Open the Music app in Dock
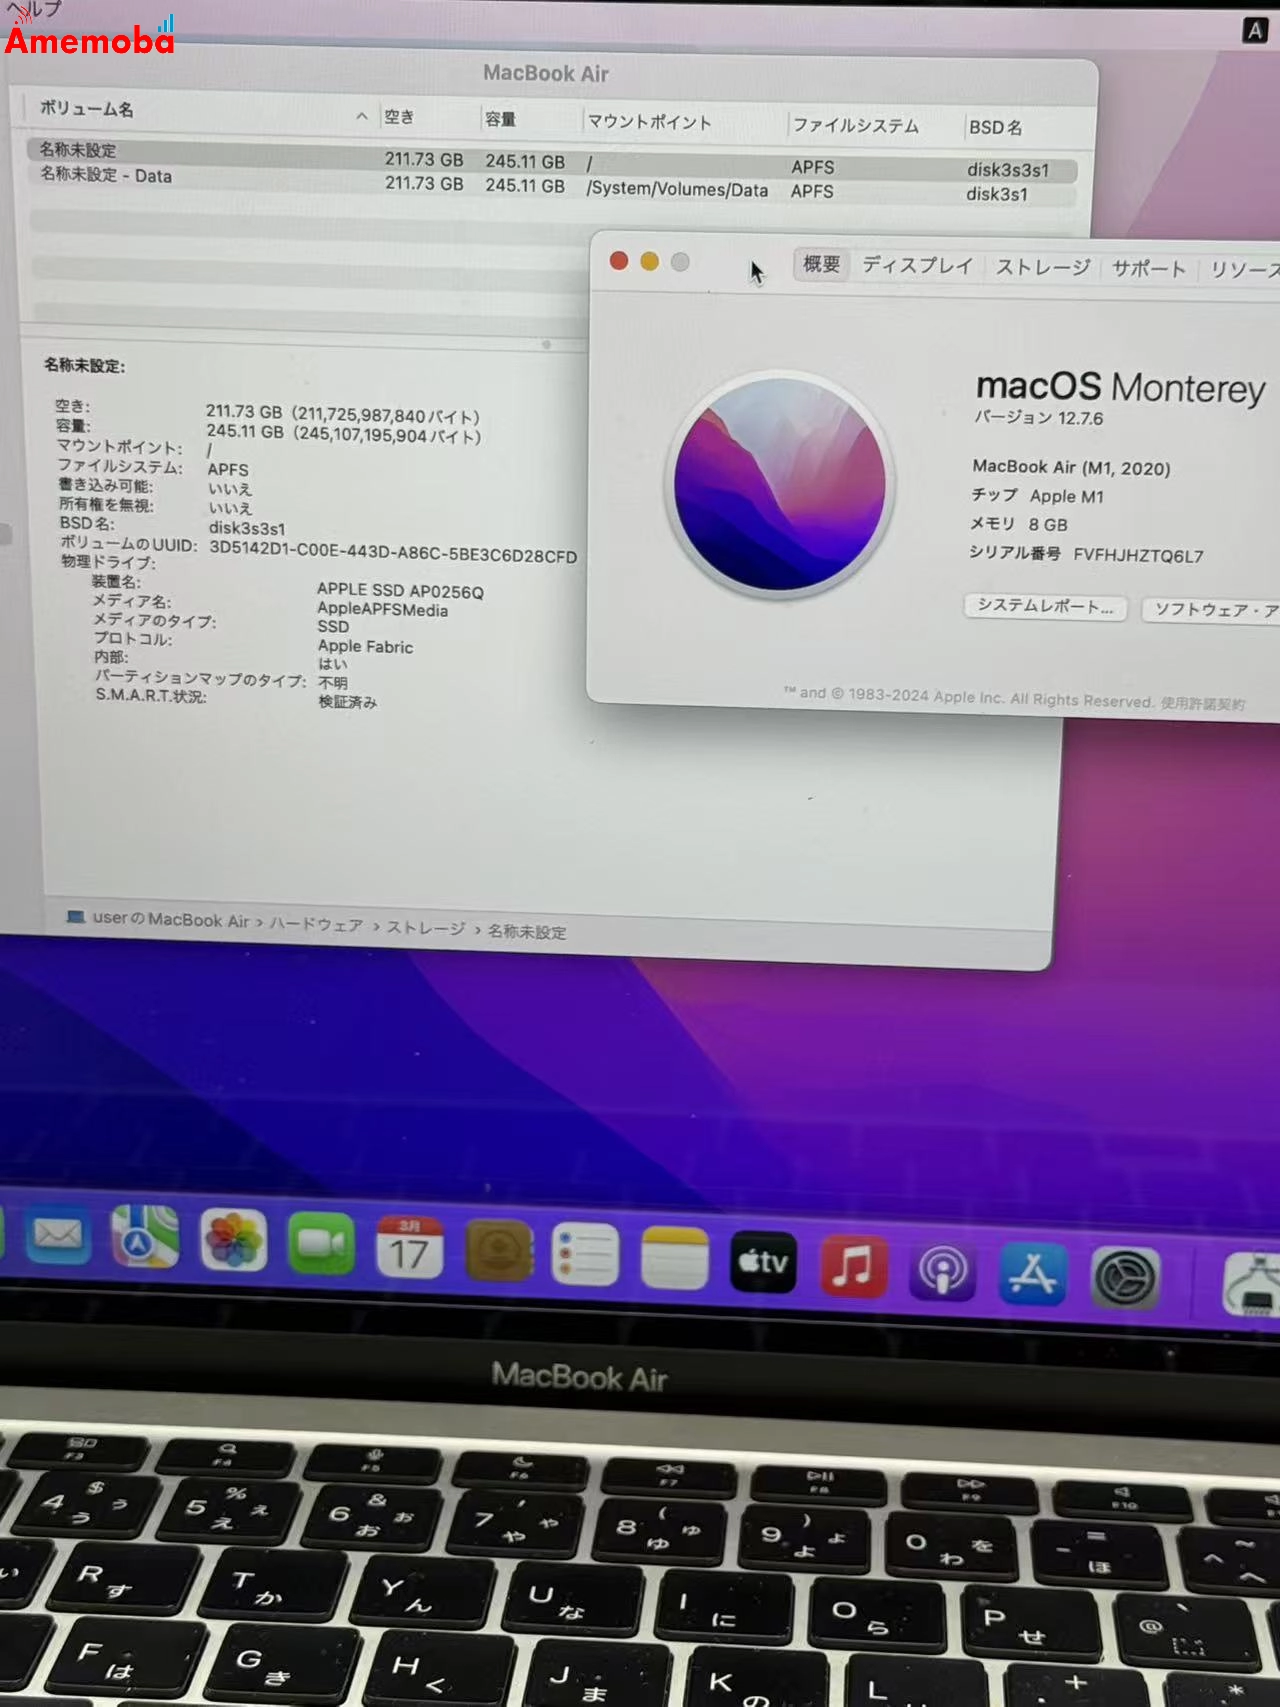1280x1707 pixels. coord(852,1266)
